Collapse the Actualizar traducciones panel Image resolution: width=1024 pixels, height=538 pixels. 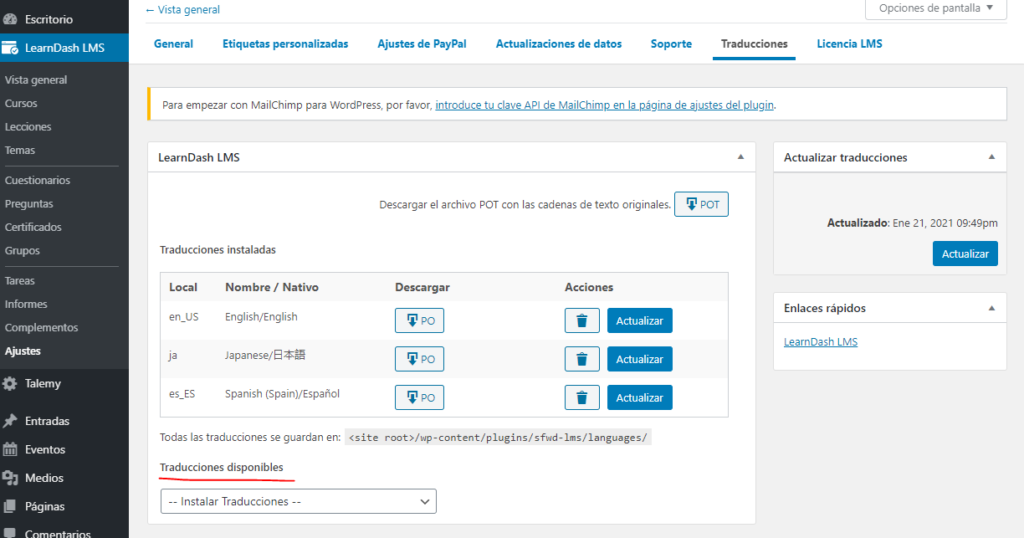point(991,157)
